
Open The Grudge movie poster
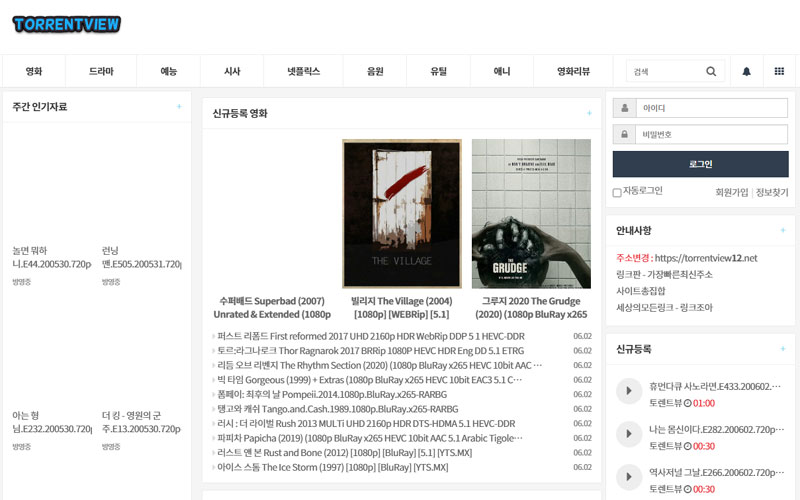(531, 214)
